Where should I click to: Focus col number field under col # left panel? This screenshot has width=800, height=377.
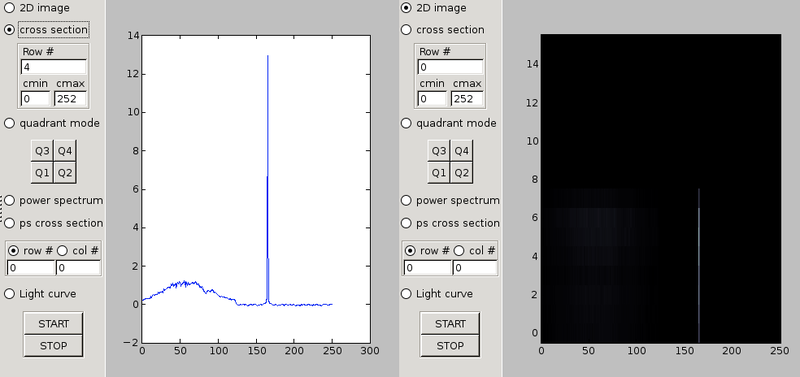coord(78,267)
